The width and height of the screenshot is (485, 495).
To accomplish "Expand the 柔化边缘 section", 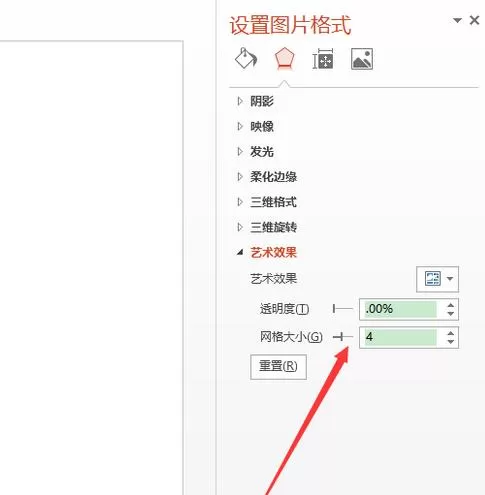I will (267, 177).
